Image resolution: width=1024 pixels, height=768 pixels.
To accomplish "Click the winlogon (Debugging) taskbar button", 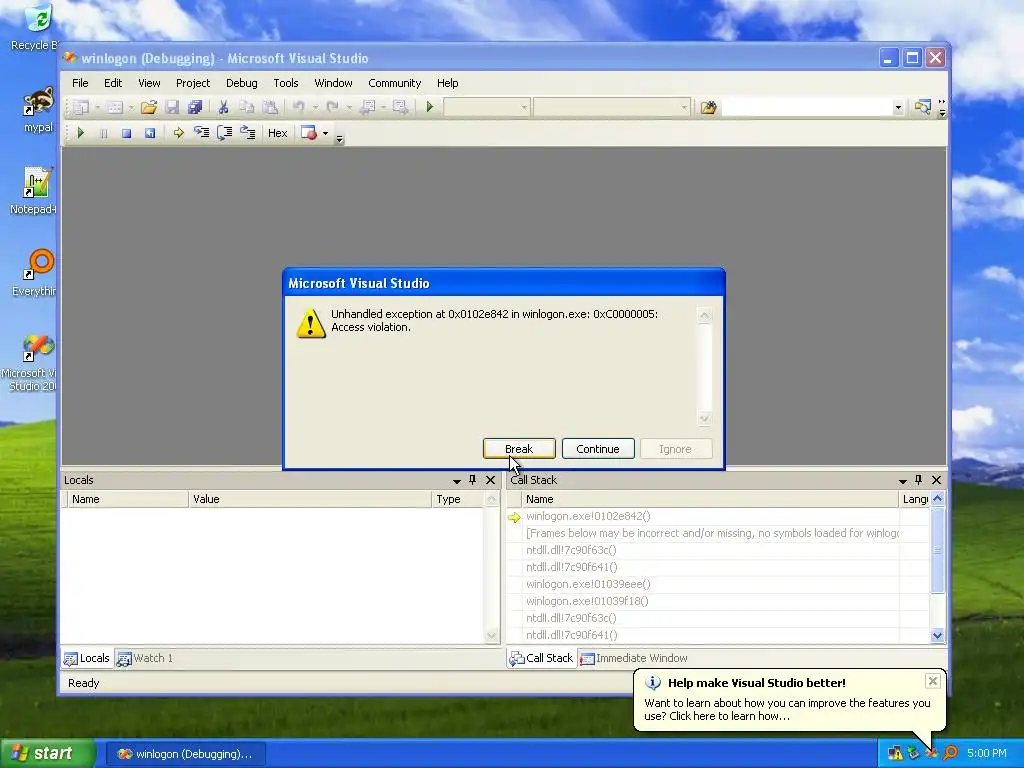I will (x=185, y=754).
